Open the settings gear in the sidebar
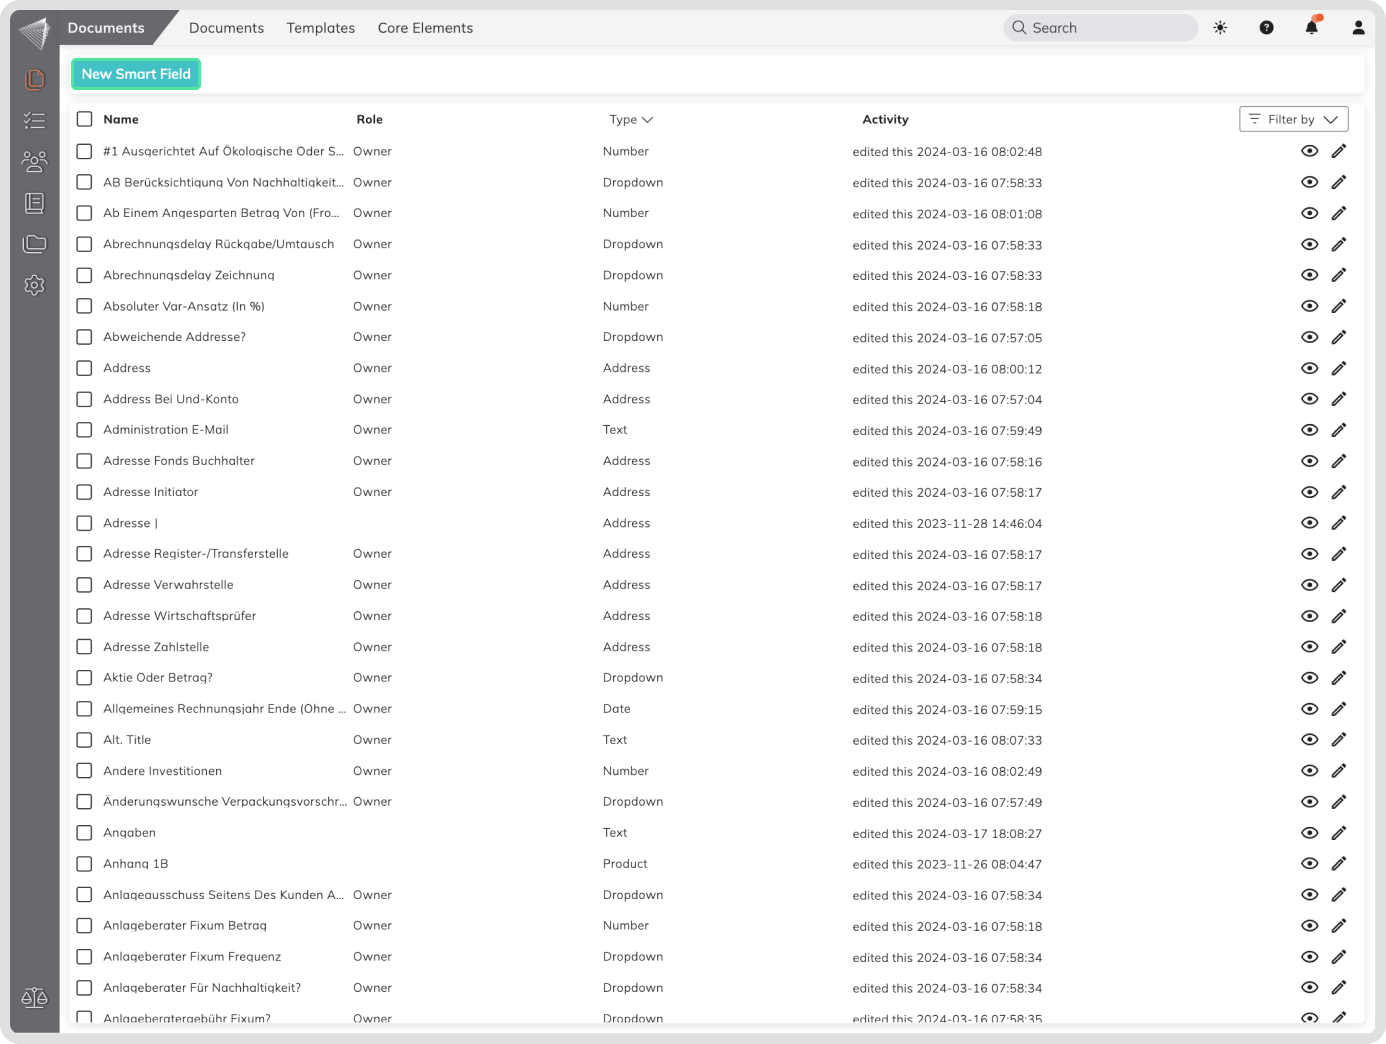This screenshot has width=1386, height=1044. [x=35, y=285]
